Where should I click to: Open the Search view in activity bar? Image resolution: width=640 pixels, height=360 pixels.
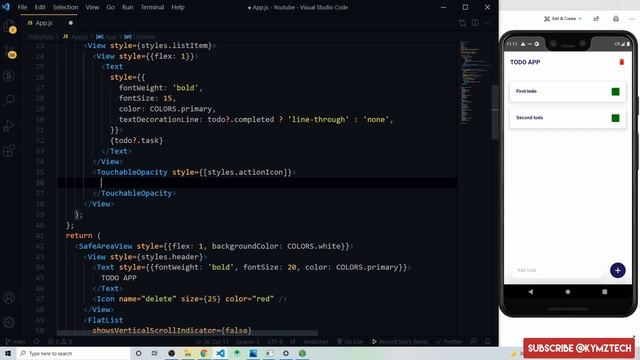point(9,100)
